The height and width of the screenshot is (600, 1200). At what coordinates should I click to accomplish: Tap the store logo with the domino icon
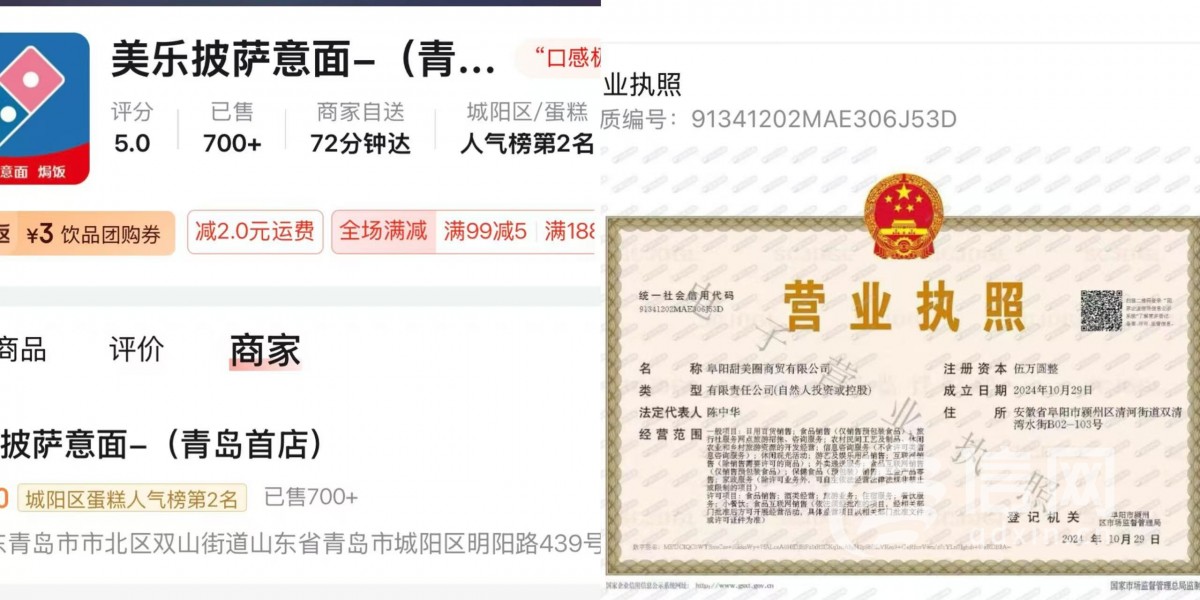[44, 108]
